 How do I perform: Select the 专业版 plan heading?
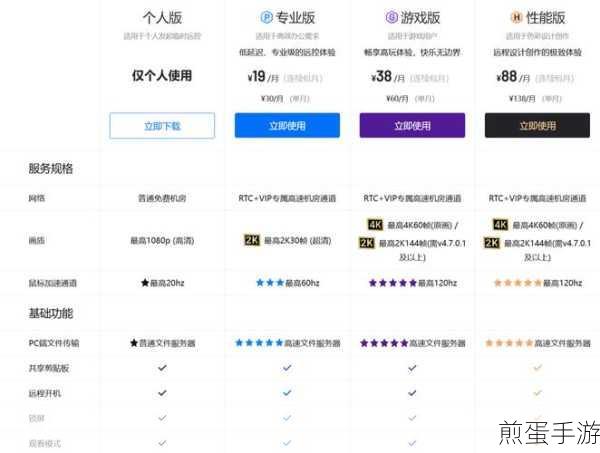tap(295, 18)
